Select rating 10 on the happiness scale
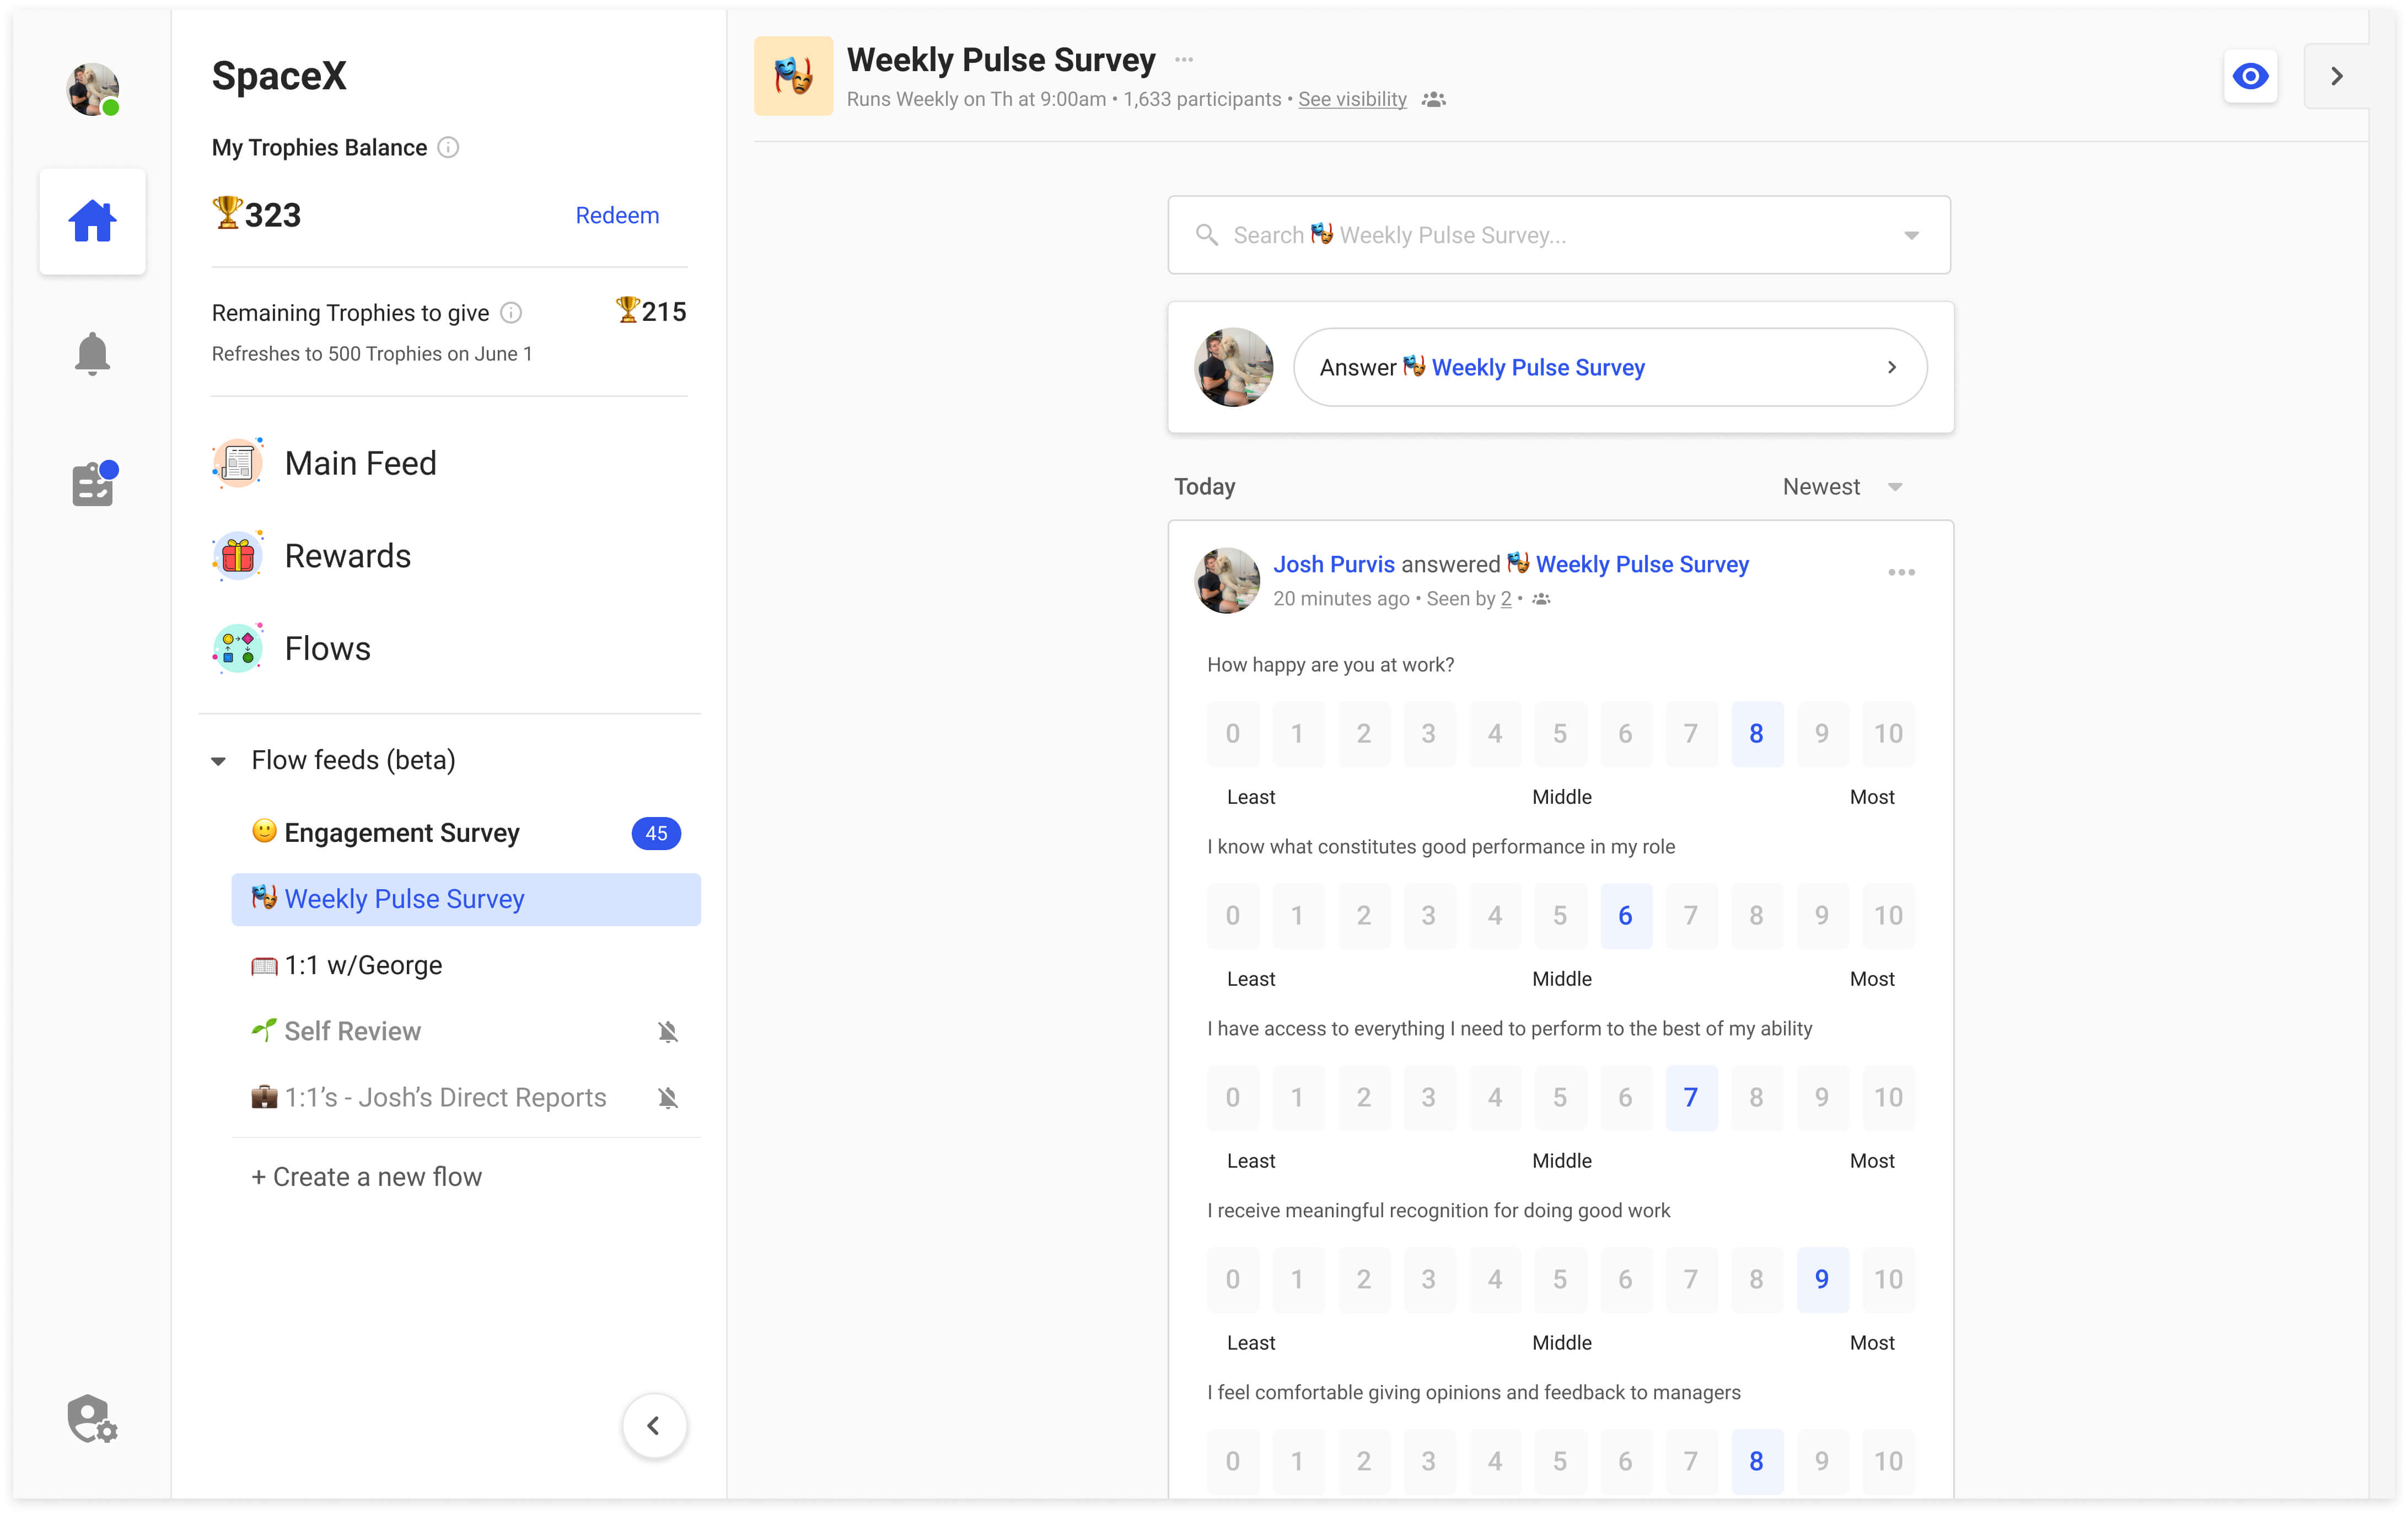The image size is (2408, 1515). pyautogui.click(x=1888, y=733)
